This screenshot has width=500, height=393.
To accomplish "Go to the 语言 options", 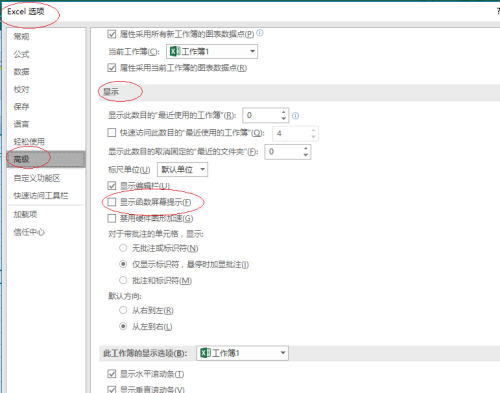I will tap(21, 124).
